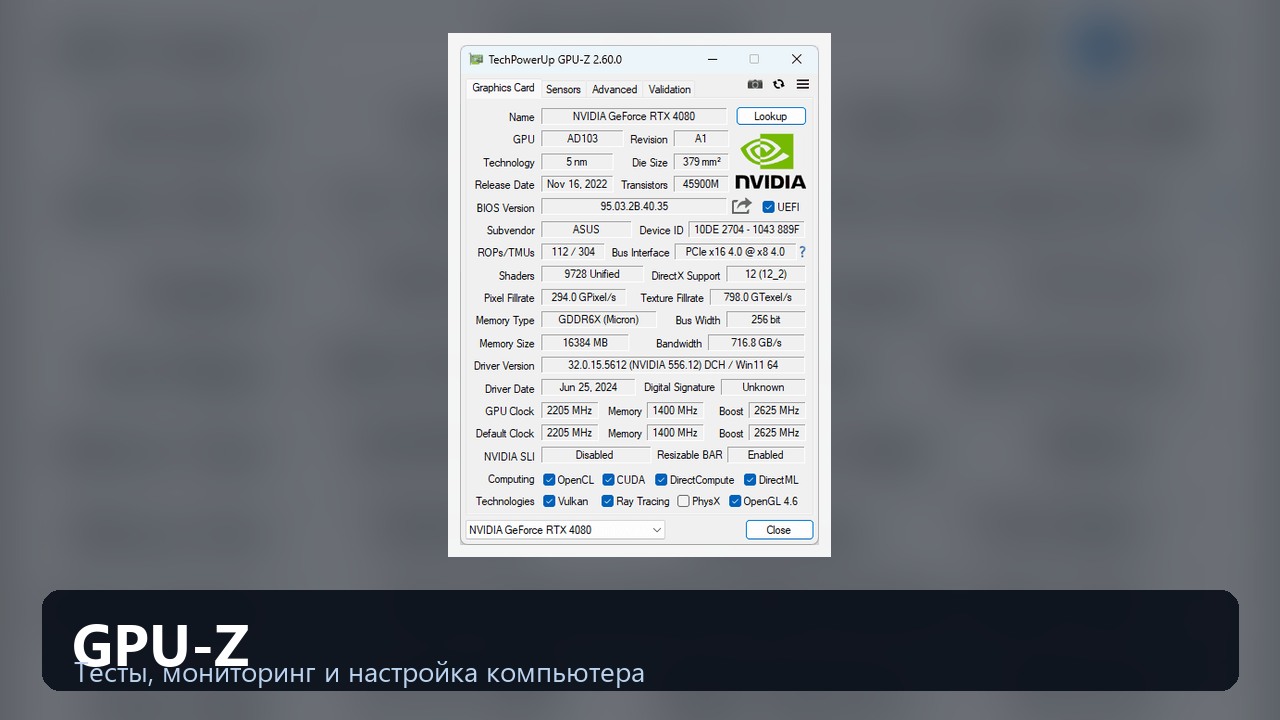
Task: Switch to the Sensors tab
Action: coord(563,89)
